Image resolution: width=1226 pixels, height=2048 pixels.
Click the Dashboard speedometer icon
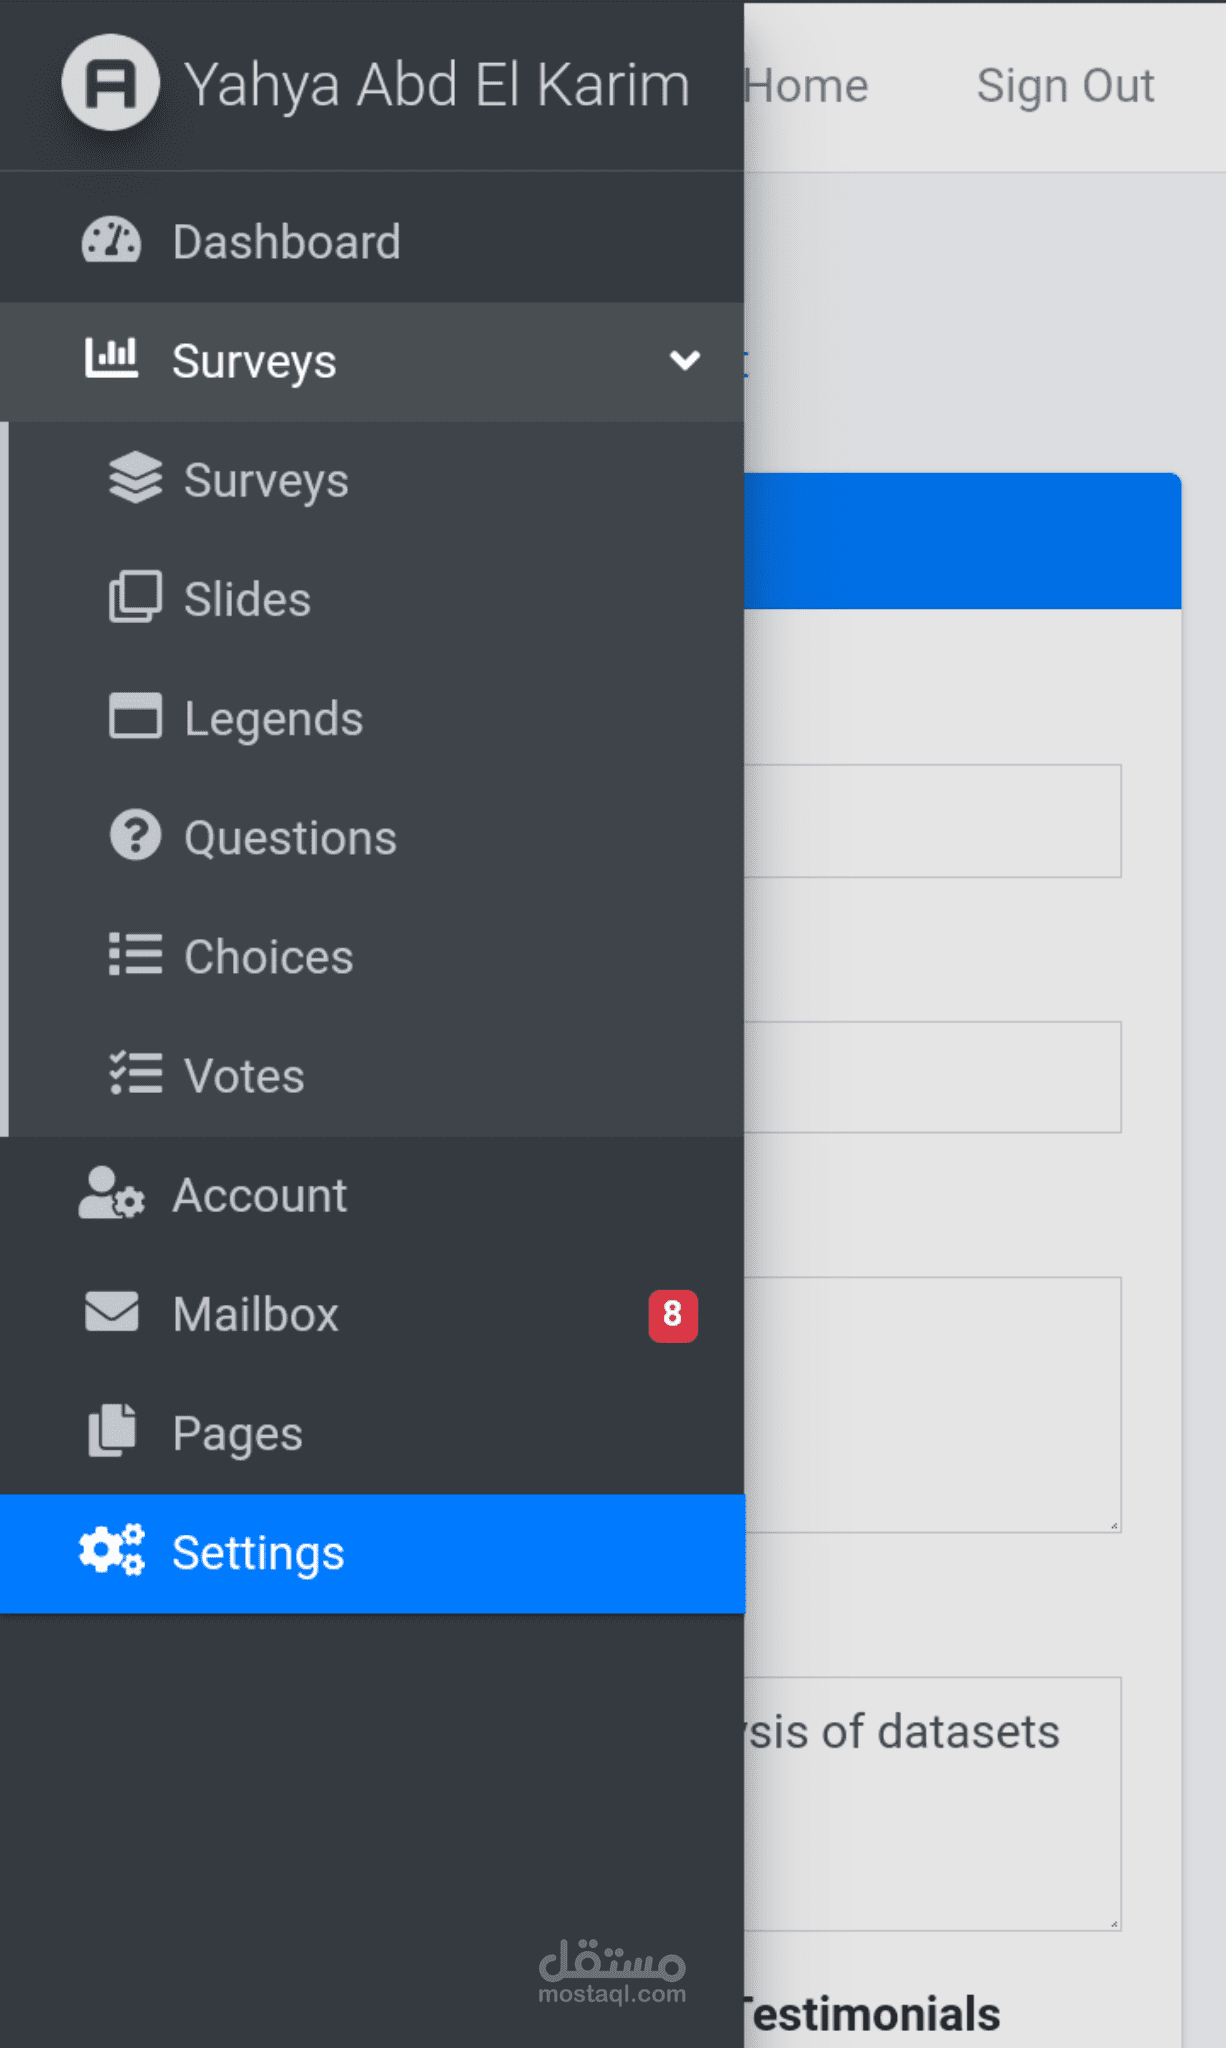(x=111, y=241)
